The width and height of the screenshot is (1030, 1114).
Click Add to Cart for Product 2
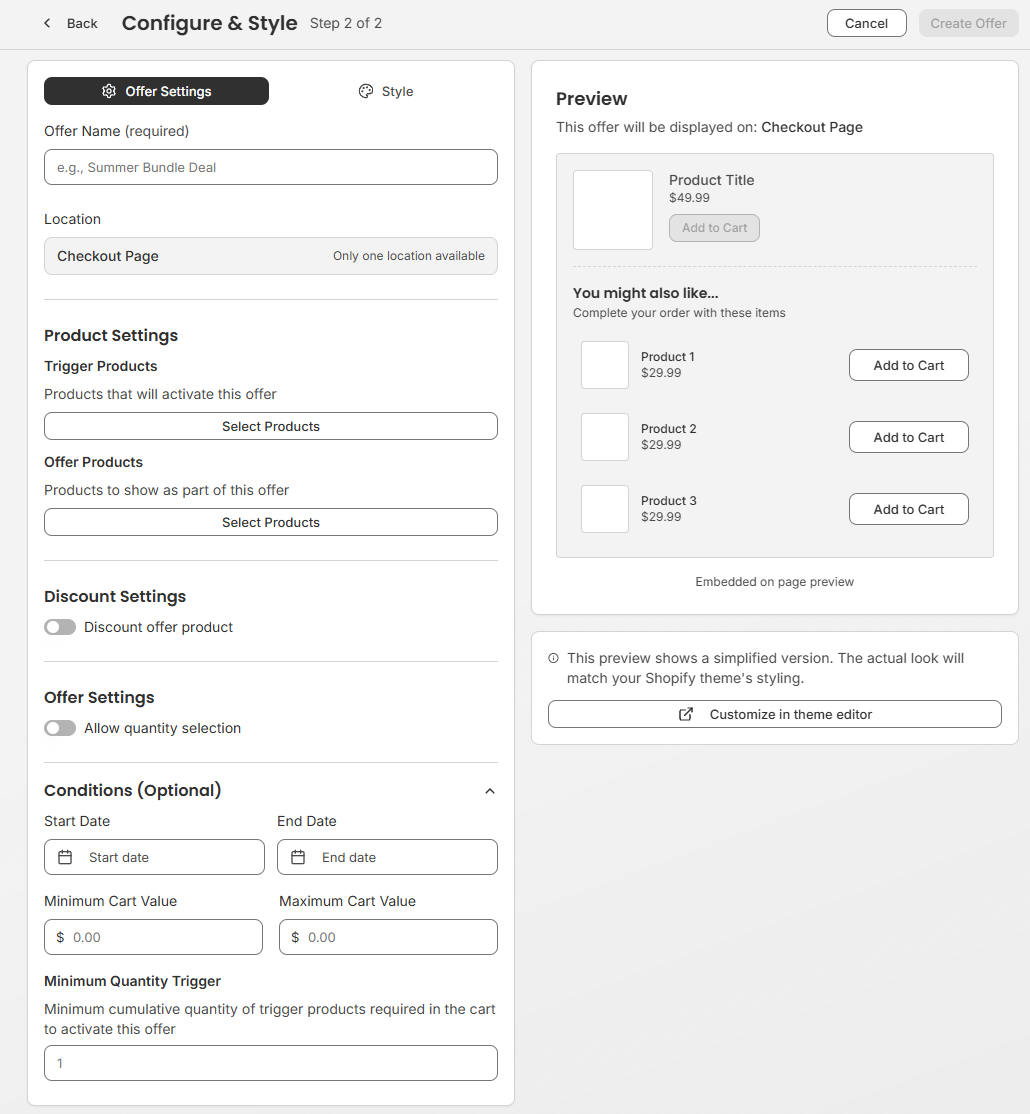(909, 437)
